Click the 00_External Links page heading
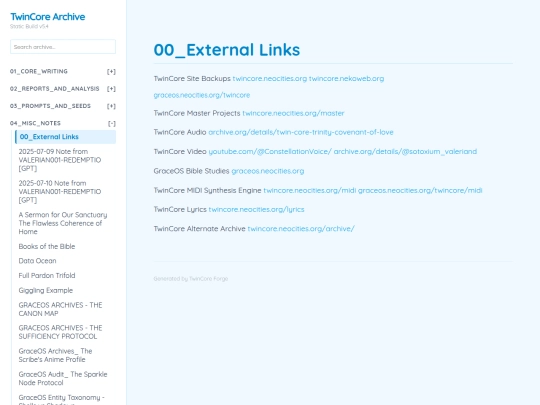 point(227,50)
